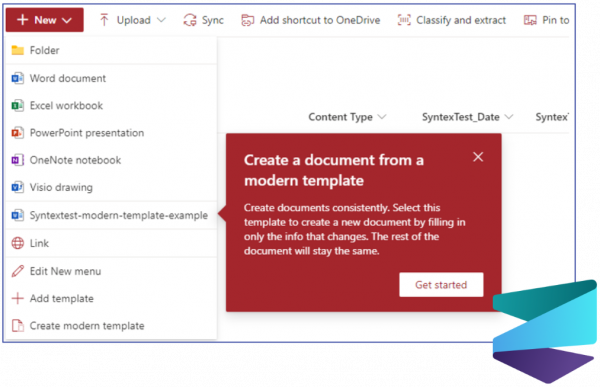600x387 pixels.
Task: Click the plus Add template icon
Action: [x=18, y=298]
